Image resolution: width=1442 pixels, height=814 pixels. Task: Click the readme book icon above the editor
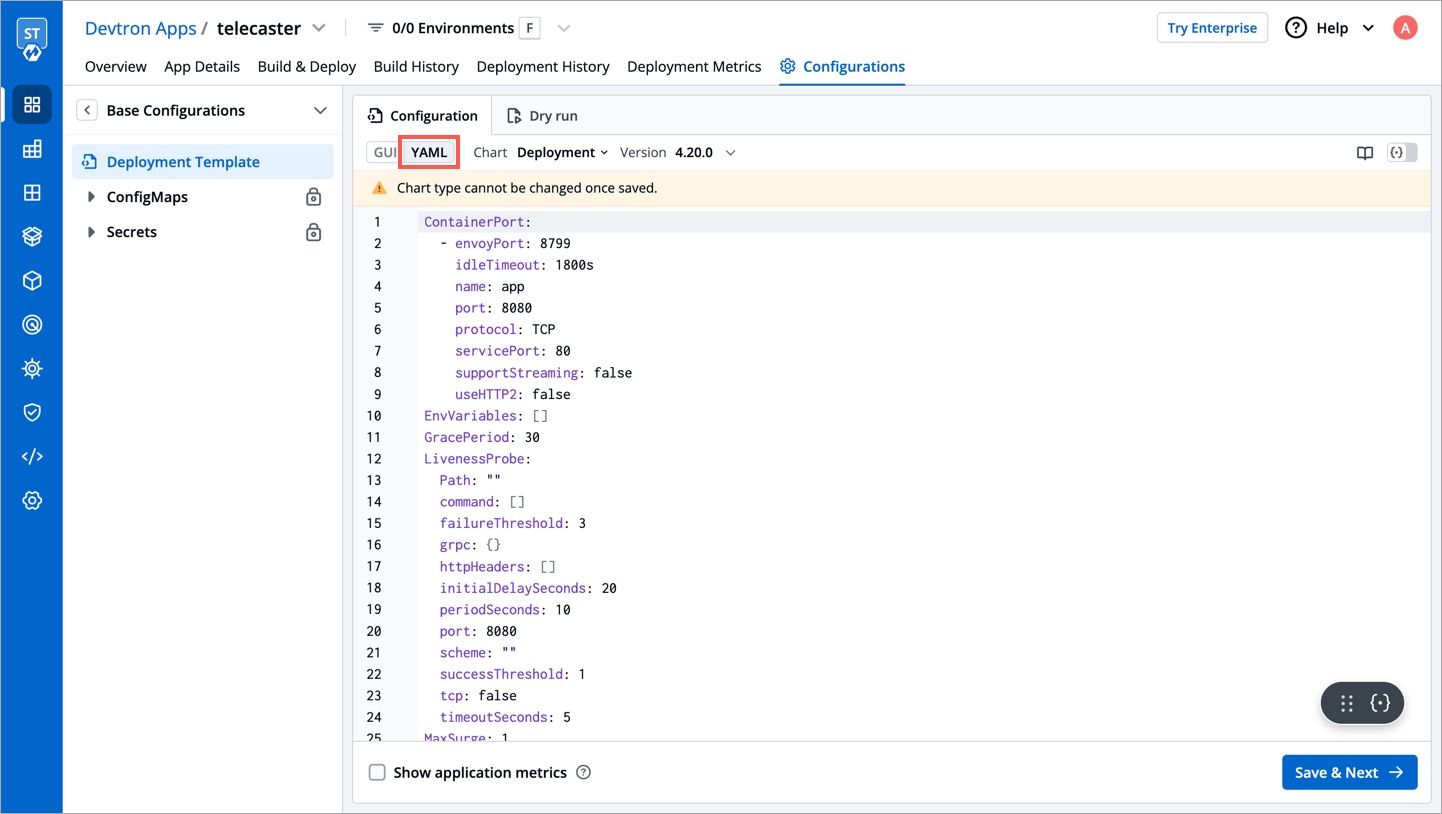1365,152
